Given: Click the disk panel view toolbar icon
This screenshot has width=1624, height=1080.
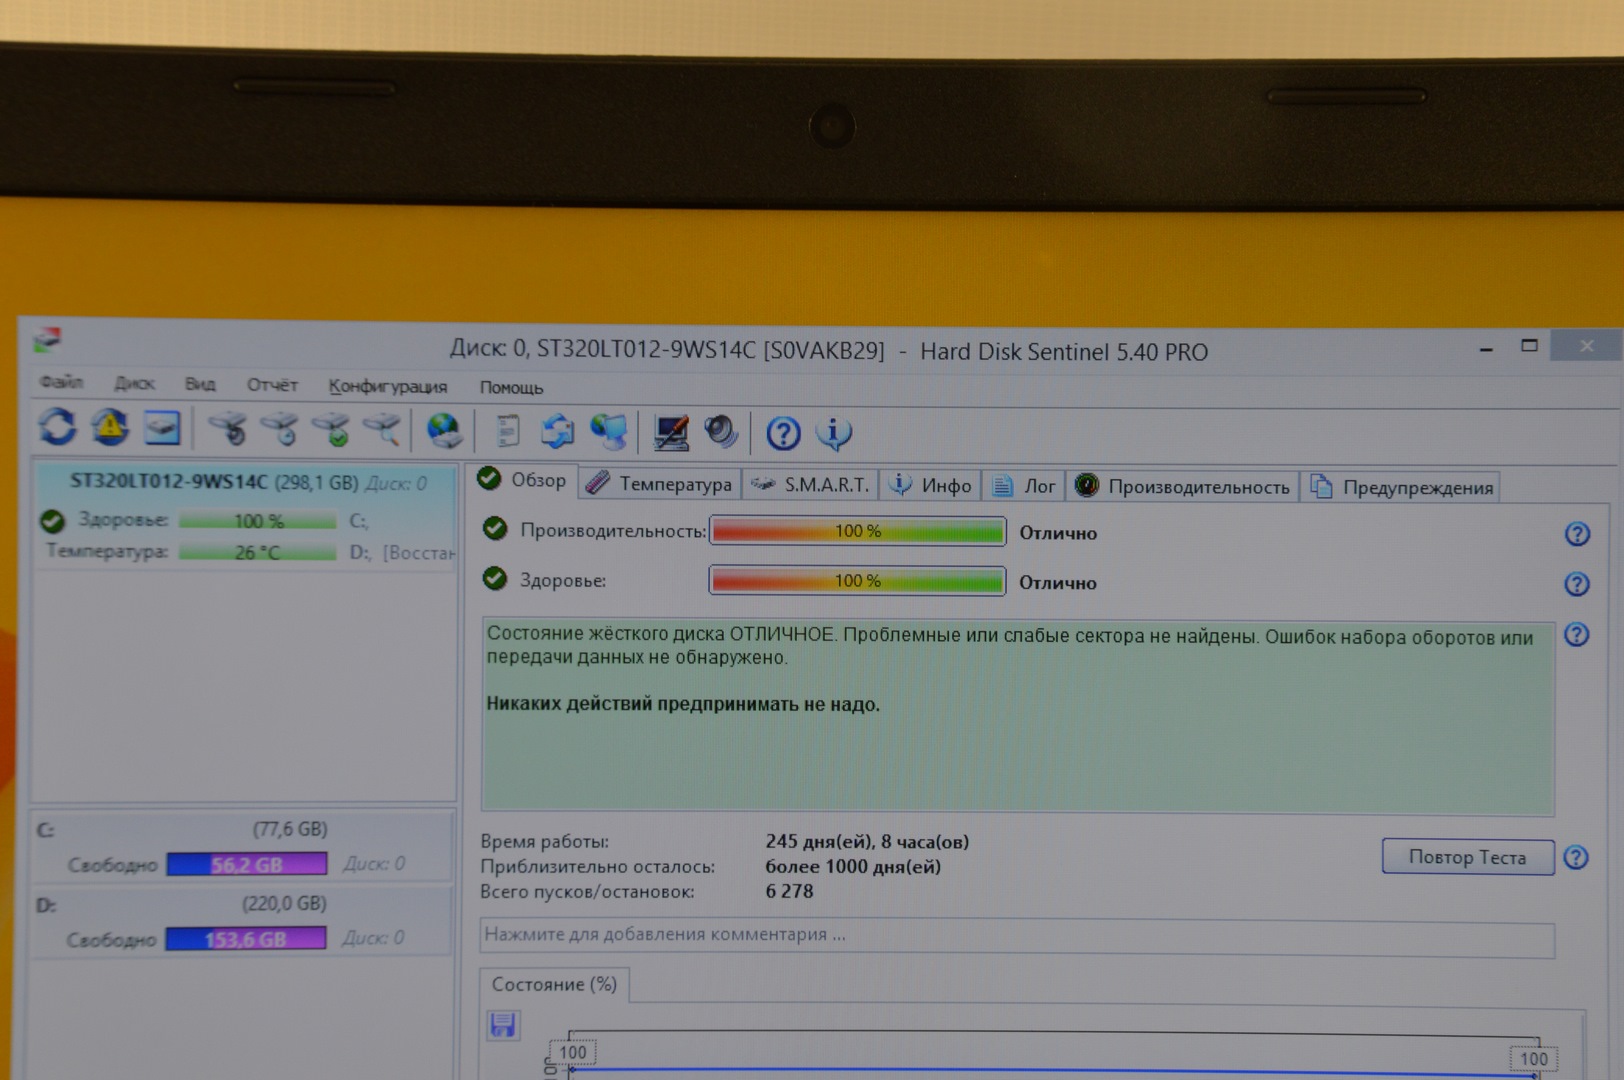Looking at the screenshot, I should (162, 428).
